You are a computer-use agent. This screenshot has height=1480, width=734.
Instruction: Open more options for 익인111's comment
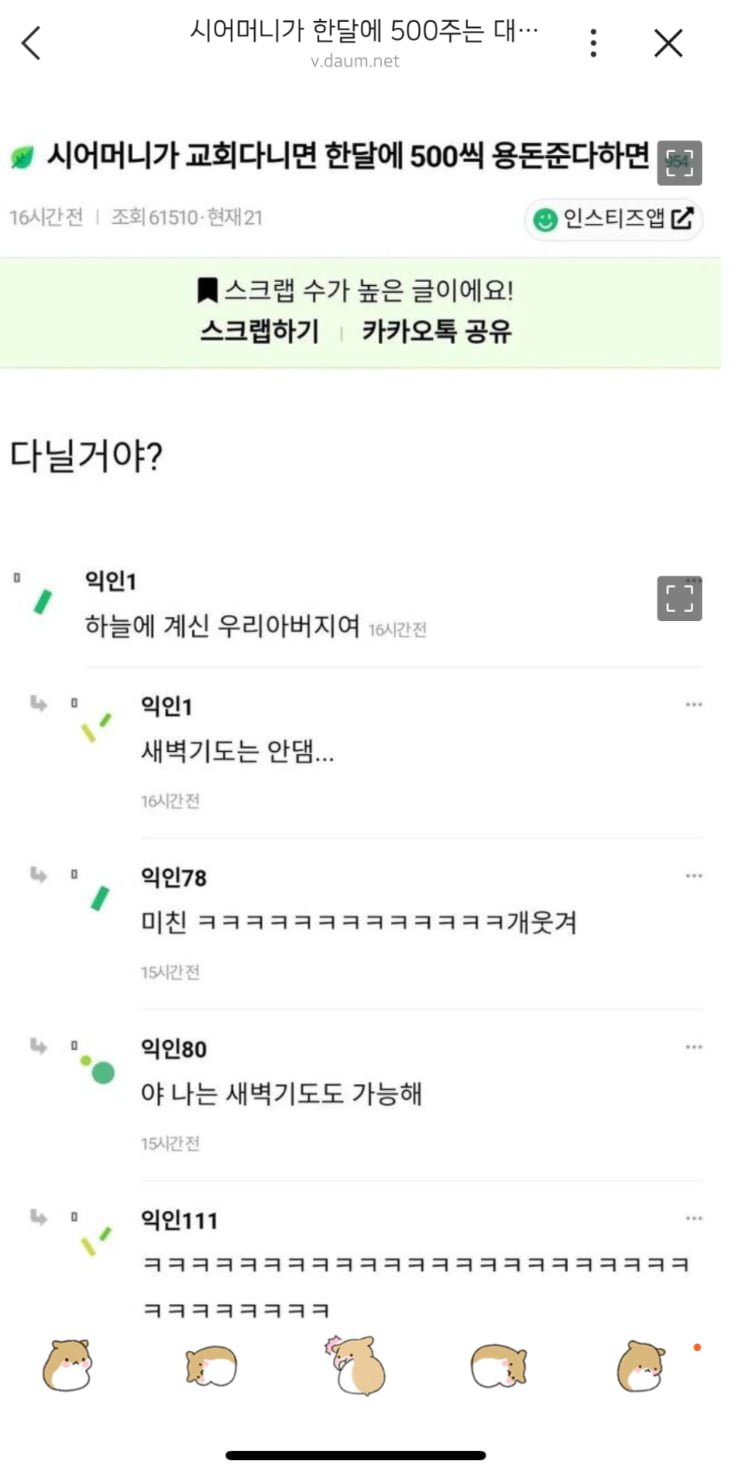(694, 1217)
